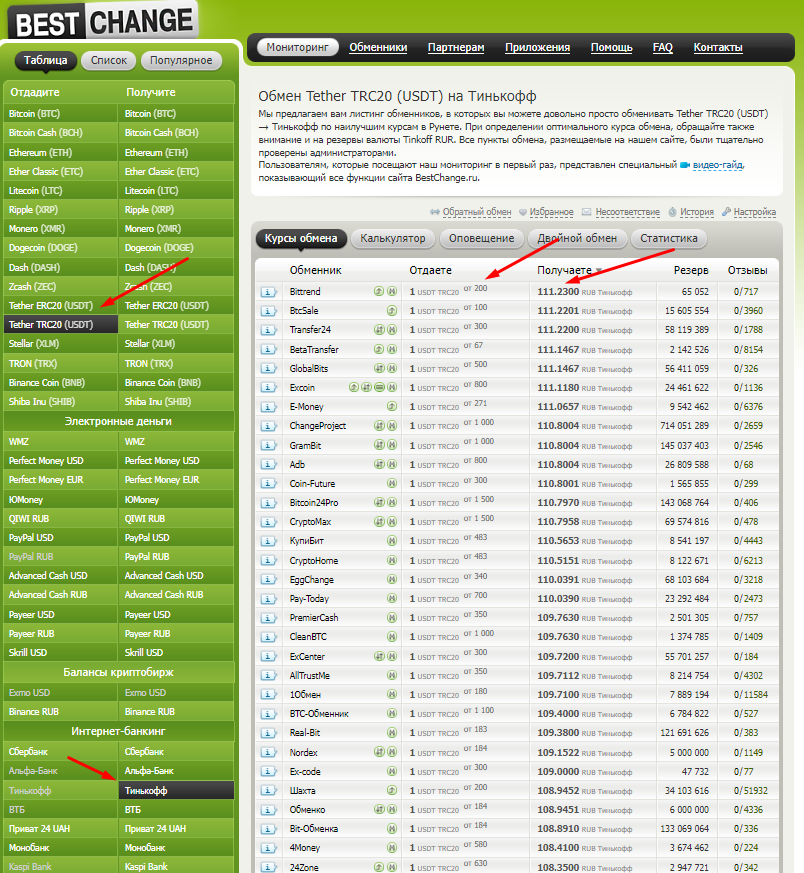The width and height of the screenshot is (804, 873).
Task: Click the settings wrench icon
Action: (x=726, y=212)
